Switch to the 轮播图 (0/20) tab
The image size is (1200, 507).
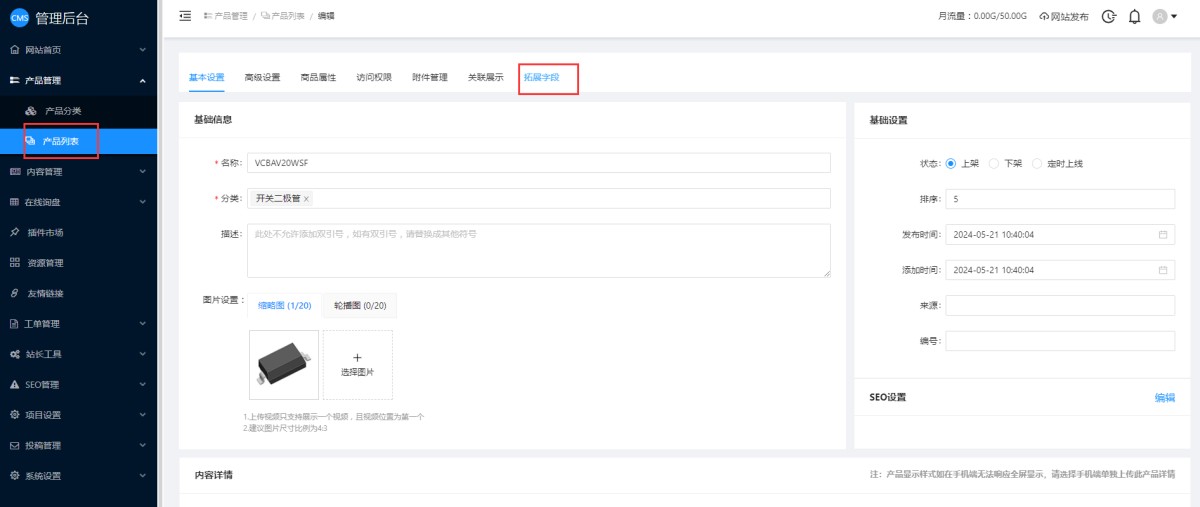[359, 305]
